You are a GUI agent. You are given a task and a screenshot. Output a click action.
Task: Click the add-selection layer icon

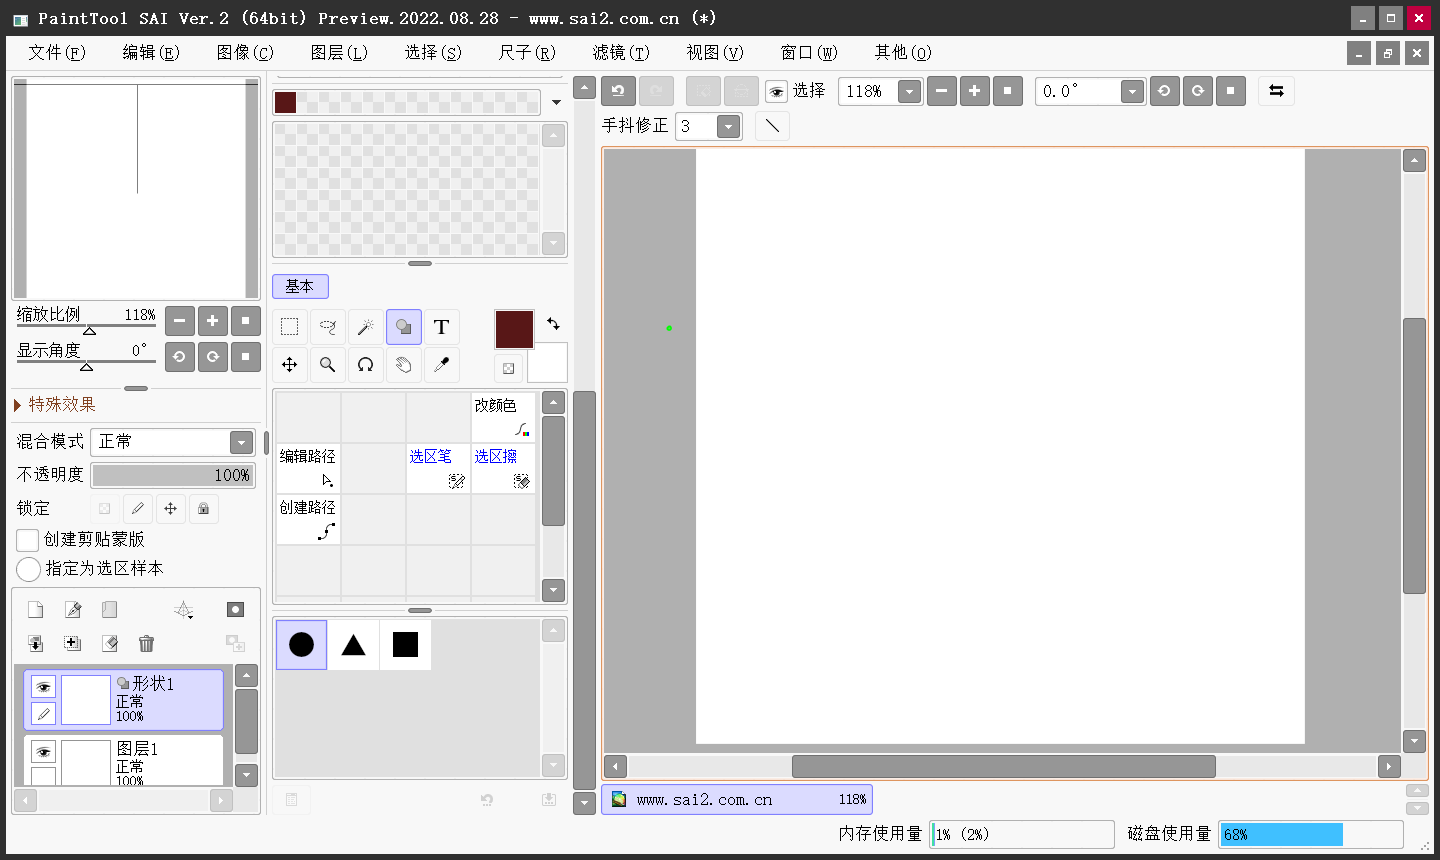(73, 644)
